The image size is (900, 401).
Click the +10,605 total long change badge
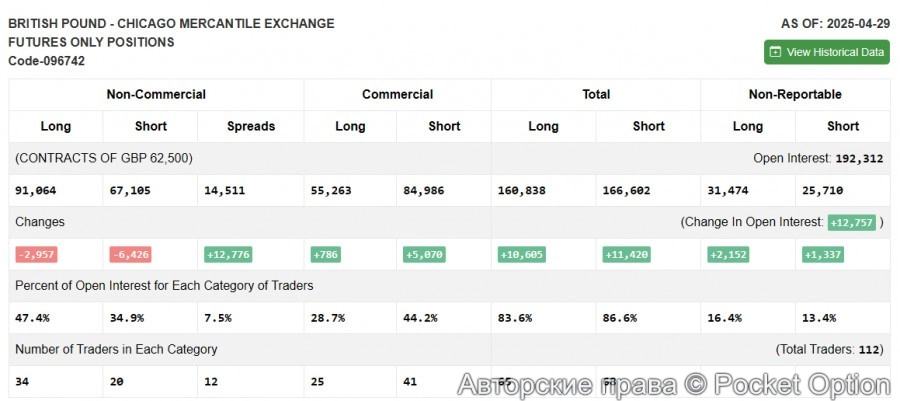(x=522, y=255)
